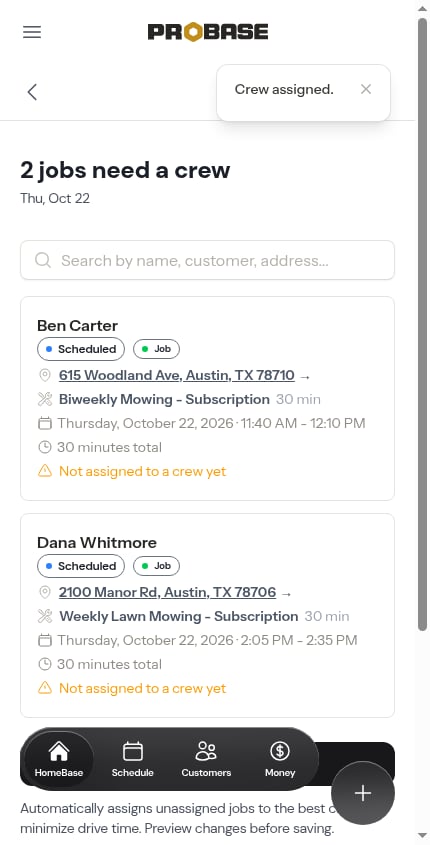
Task: Click warning icon on Ben Carter card
Action: tap(45, 471)
